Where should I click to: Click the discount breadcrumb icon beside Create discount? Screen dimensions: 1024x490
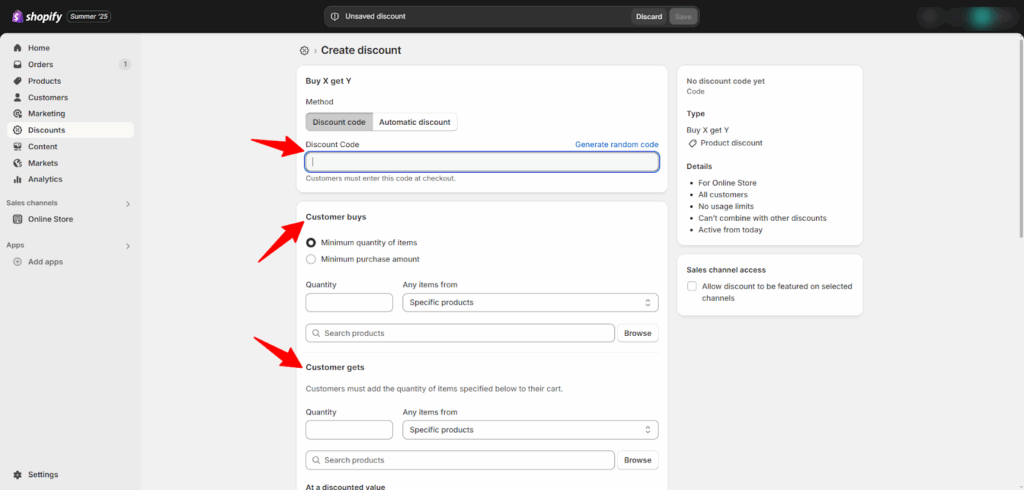(x=304, y=50)
